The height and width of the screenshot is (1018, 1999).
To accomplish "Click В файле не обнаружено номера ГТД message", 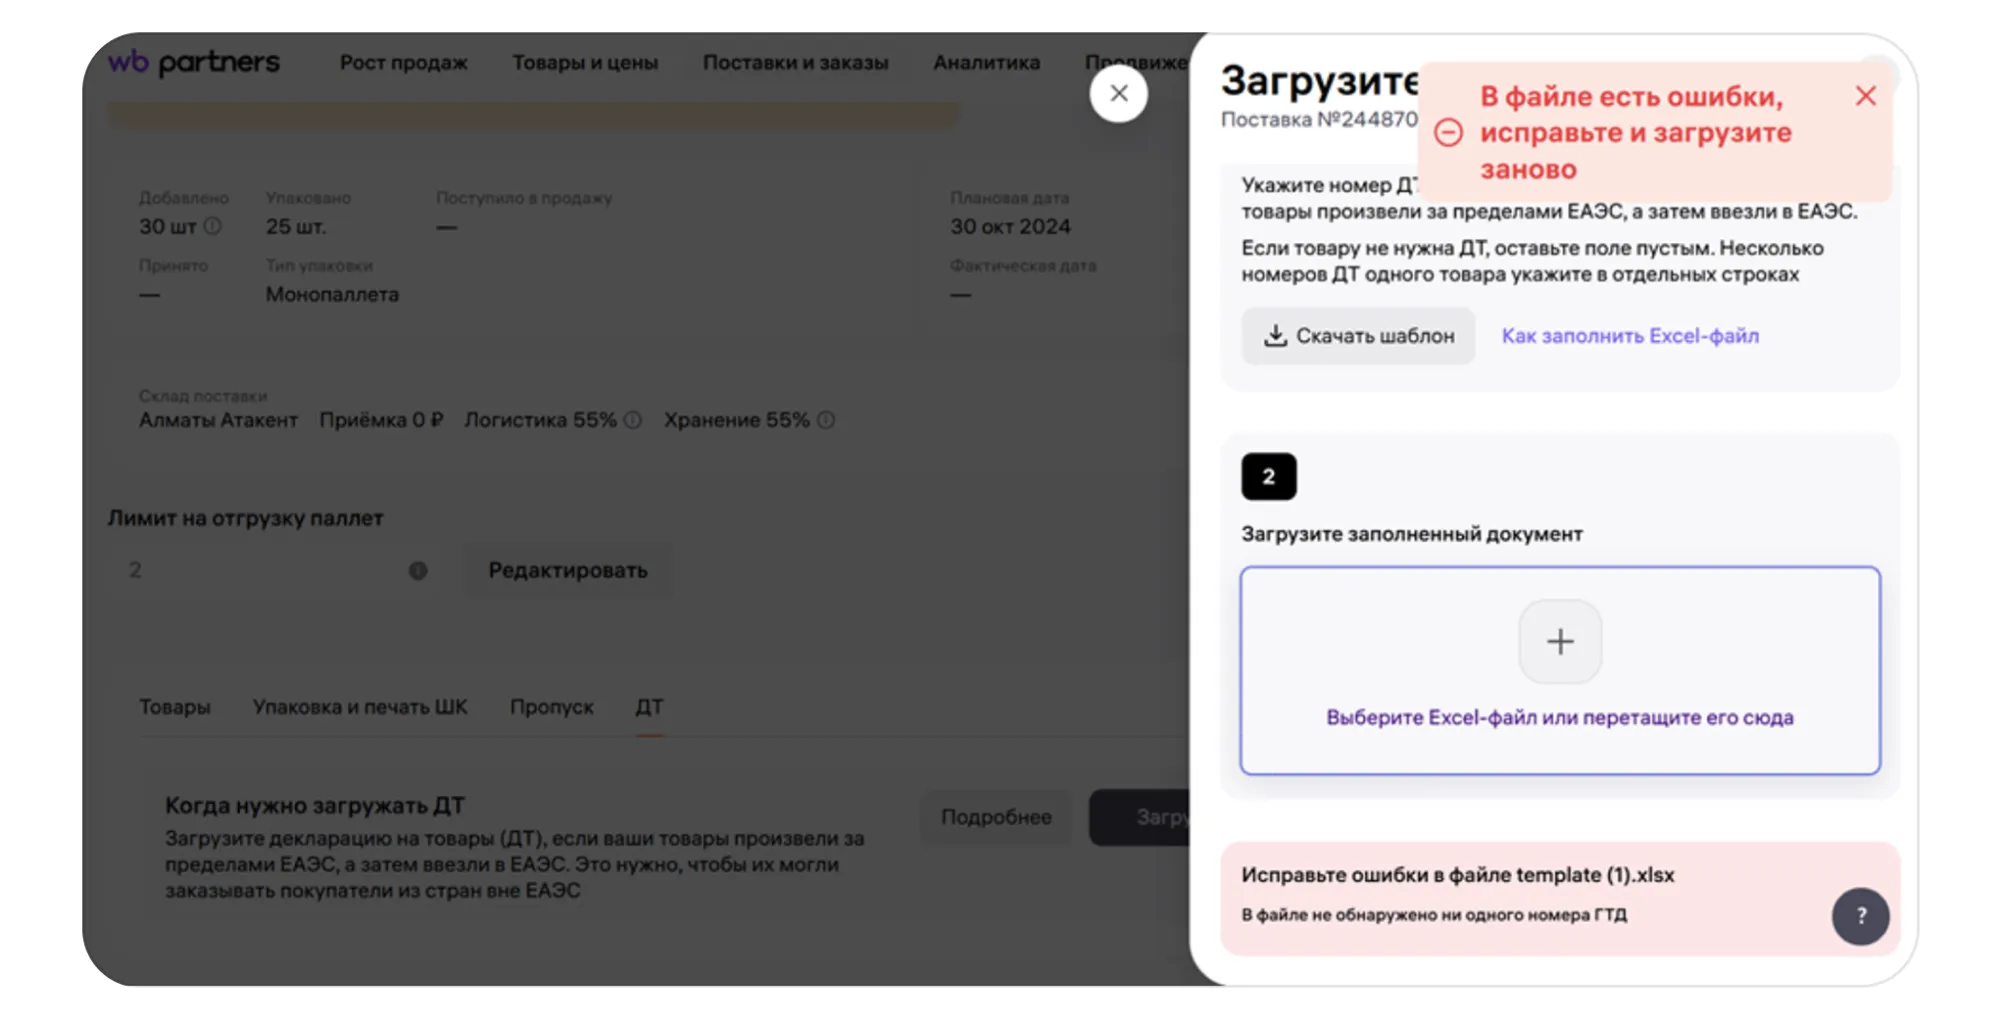I will [1434, 915].
